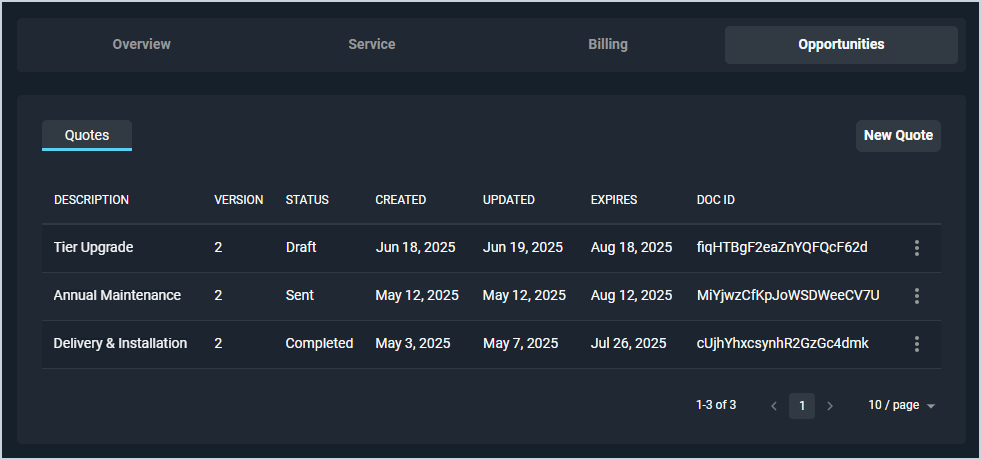The image size is (981, 460).
Task: Open the Annual Maintenance row actions menu
Action: (916, 296)
